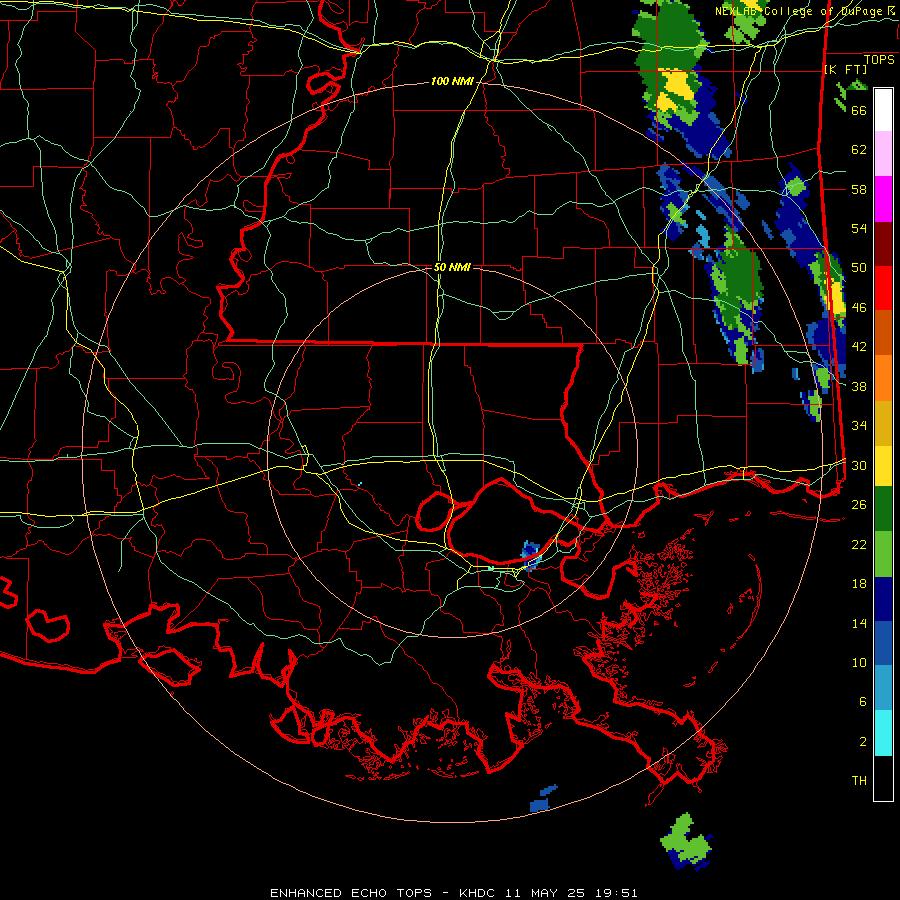Click the cyan legend color segment
Screen dimensions: 900x900
pos(883,733)
